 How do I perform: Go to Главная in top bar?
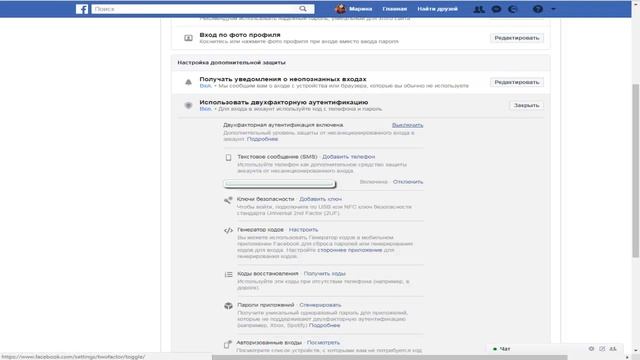click(x=394, y=9)
